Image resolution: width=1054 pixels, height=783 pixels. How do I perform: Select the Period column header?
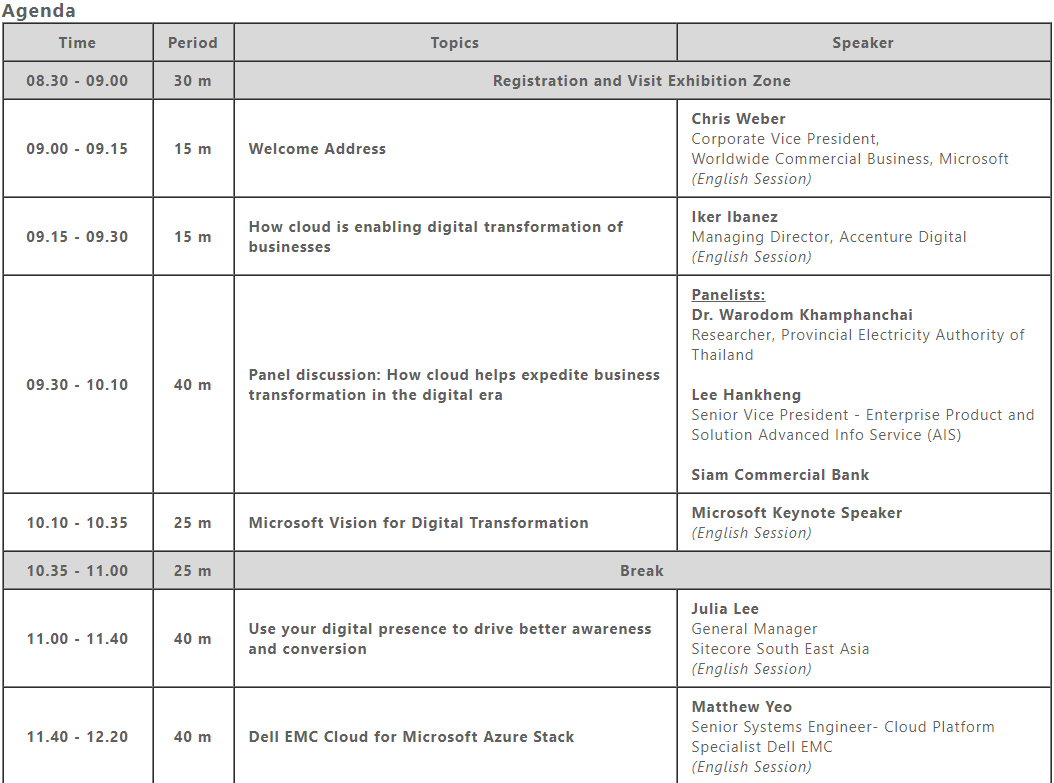tap(192, 43)
